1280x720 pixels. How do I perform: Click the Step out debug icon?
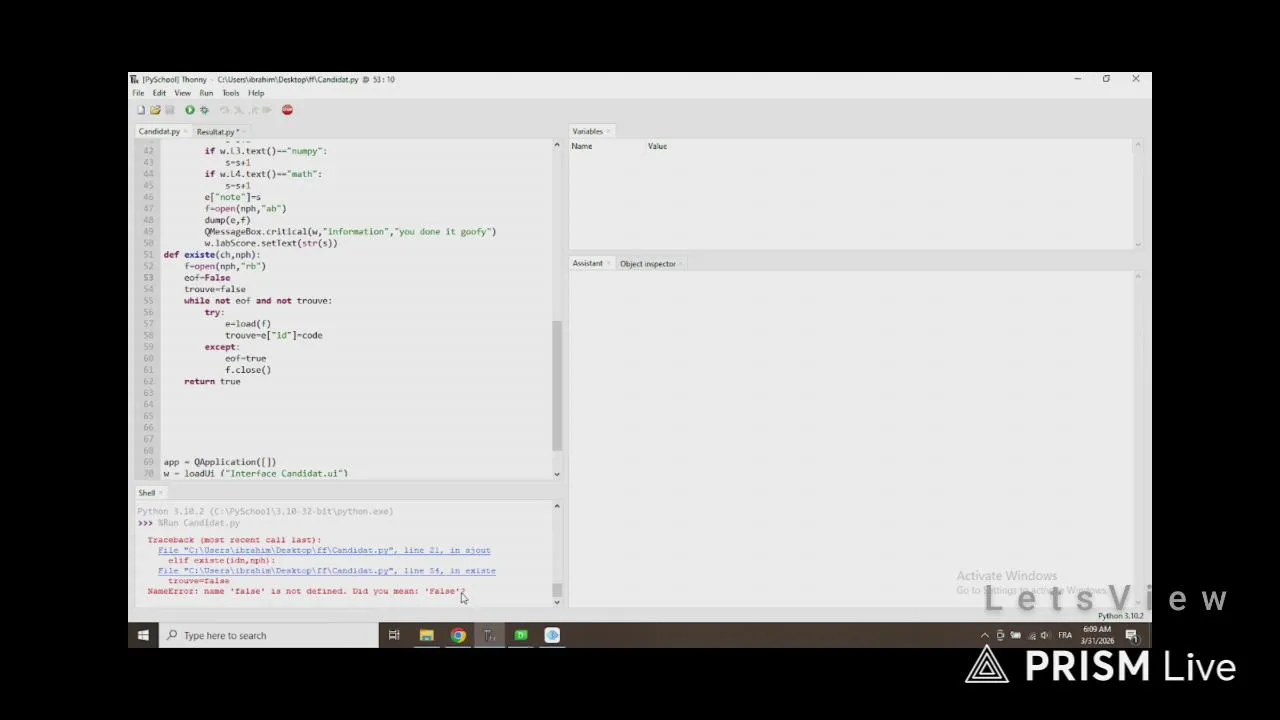252,110
